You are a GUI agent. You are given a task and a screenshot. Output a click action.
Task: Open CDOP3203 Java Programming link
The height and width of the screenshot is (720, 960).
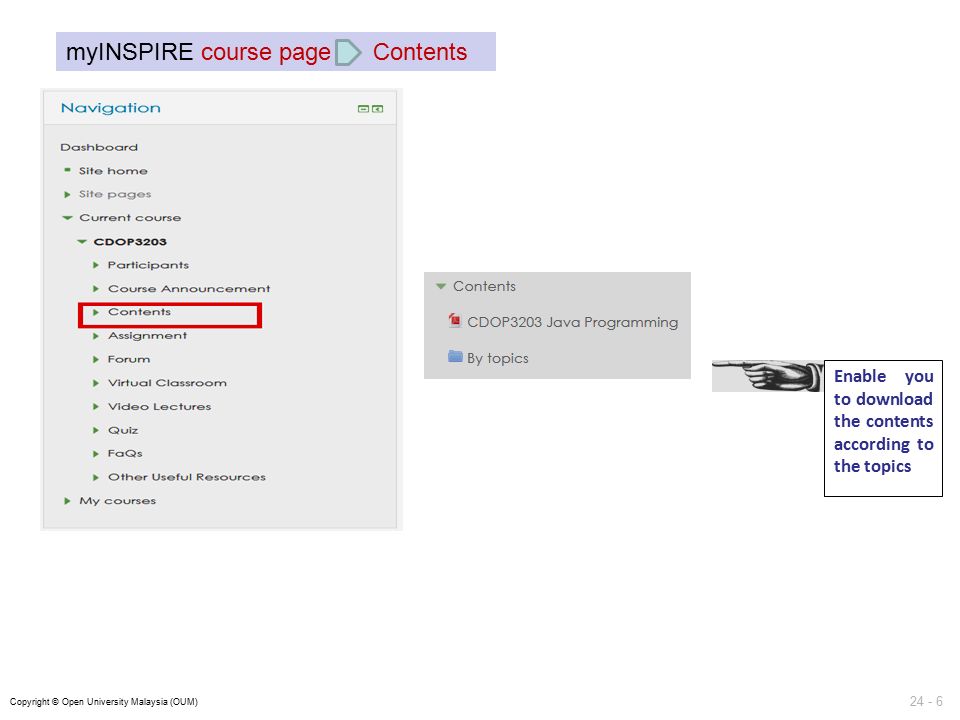click(572, 322)
